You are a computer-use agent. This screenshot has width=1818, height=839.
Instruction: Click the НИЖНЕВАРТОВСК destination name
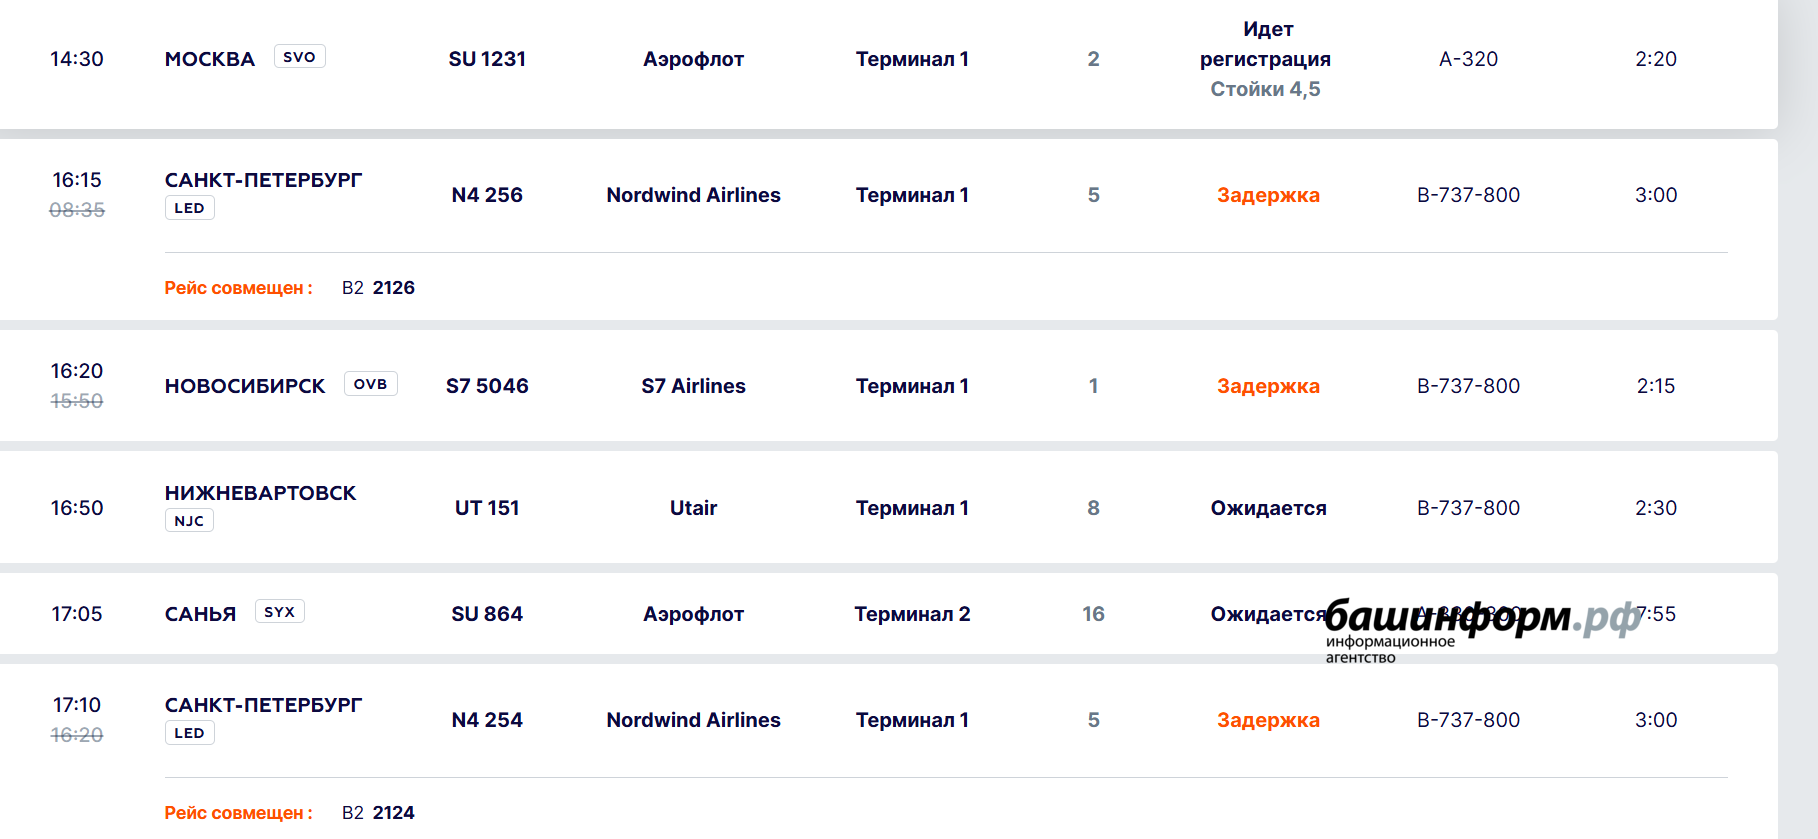260,493
